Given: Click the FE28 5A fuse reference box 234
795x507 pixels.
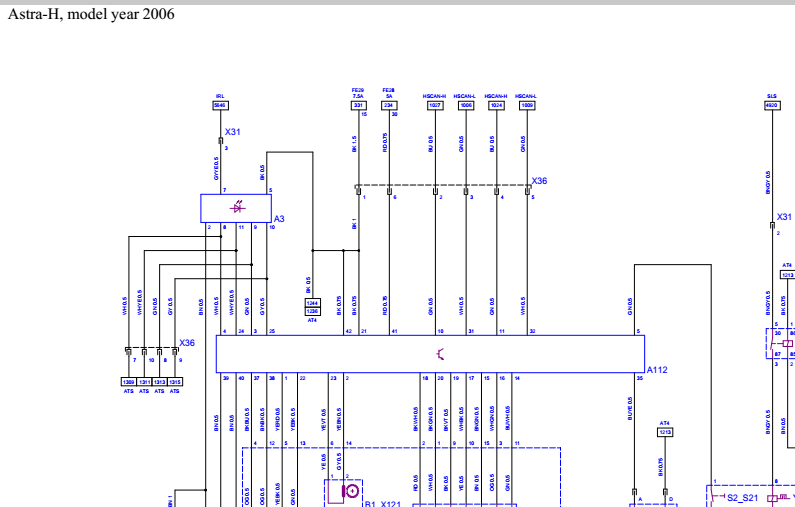Looking at the screenshot, I should [x=389, y=105].
